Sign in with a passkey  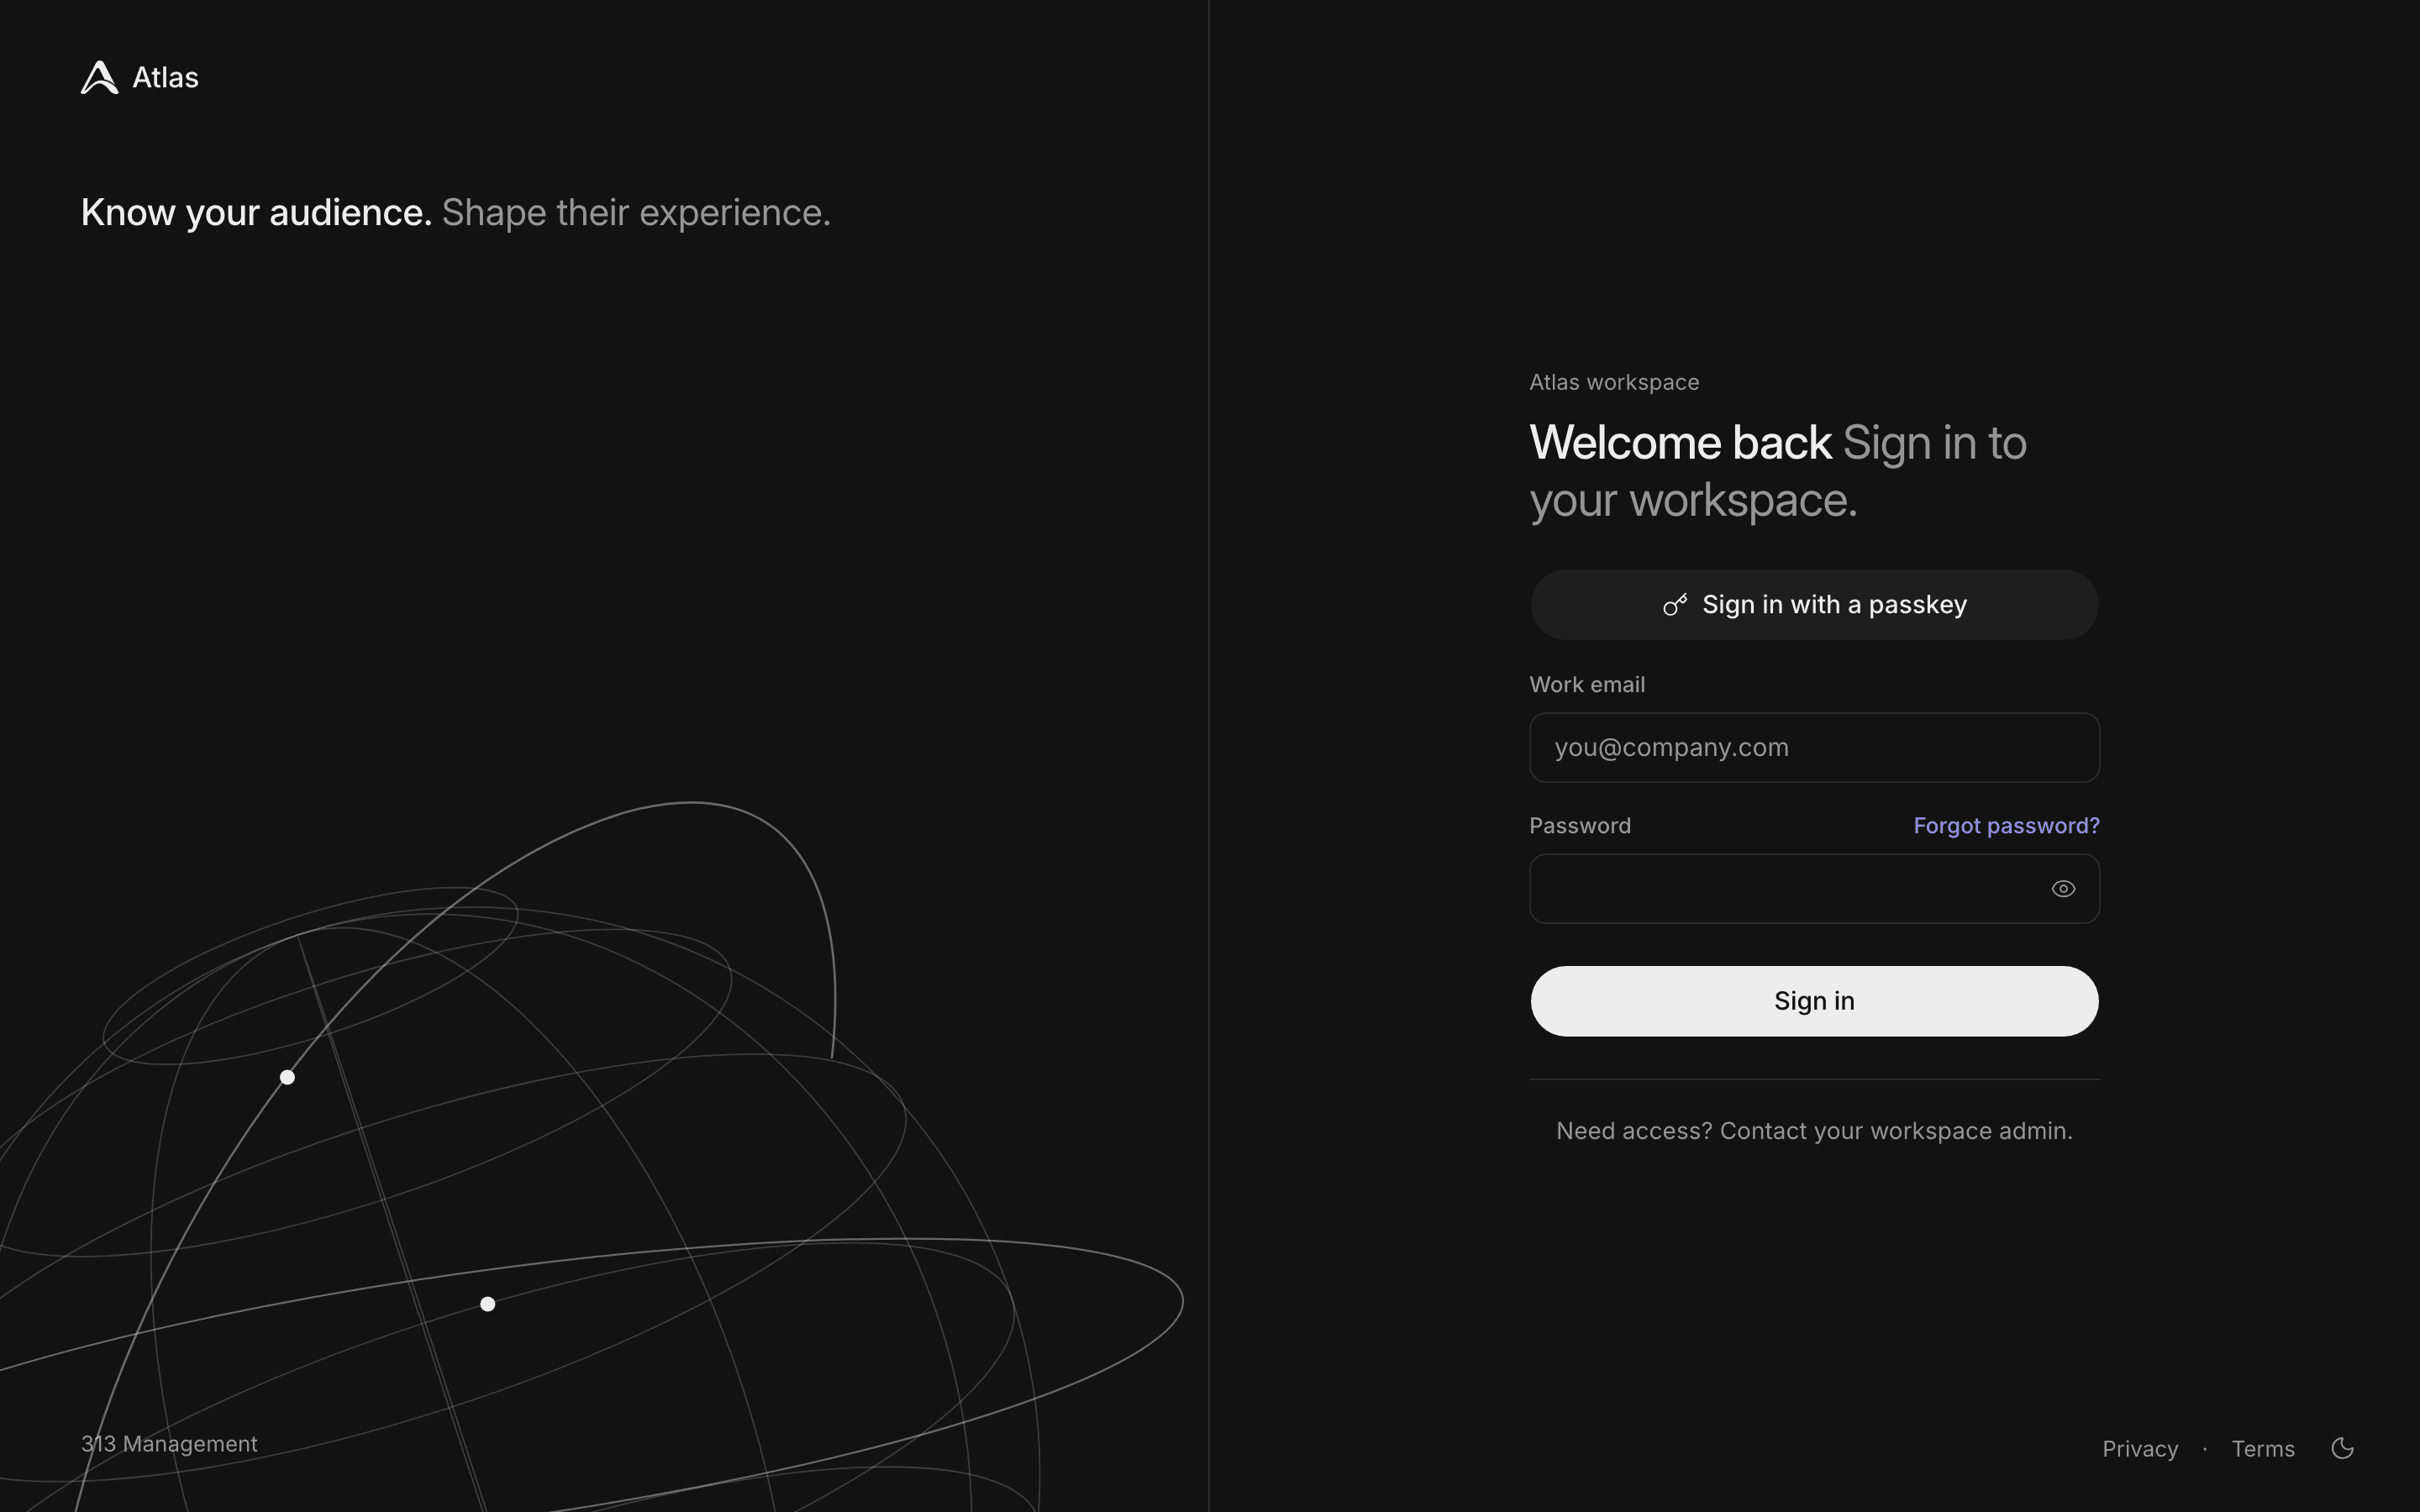[1814, 605]
